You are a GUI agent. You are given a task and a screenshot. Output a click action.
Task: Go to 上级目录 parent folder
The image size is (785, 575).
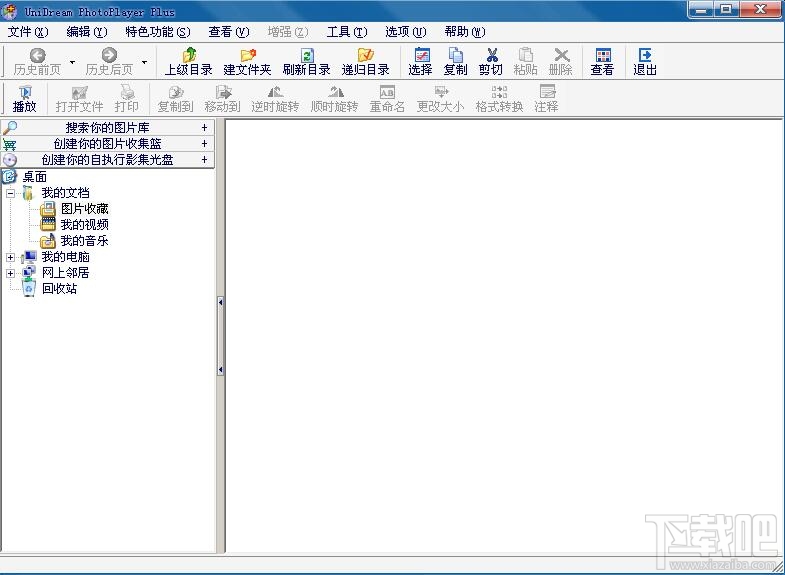point(189,62)
